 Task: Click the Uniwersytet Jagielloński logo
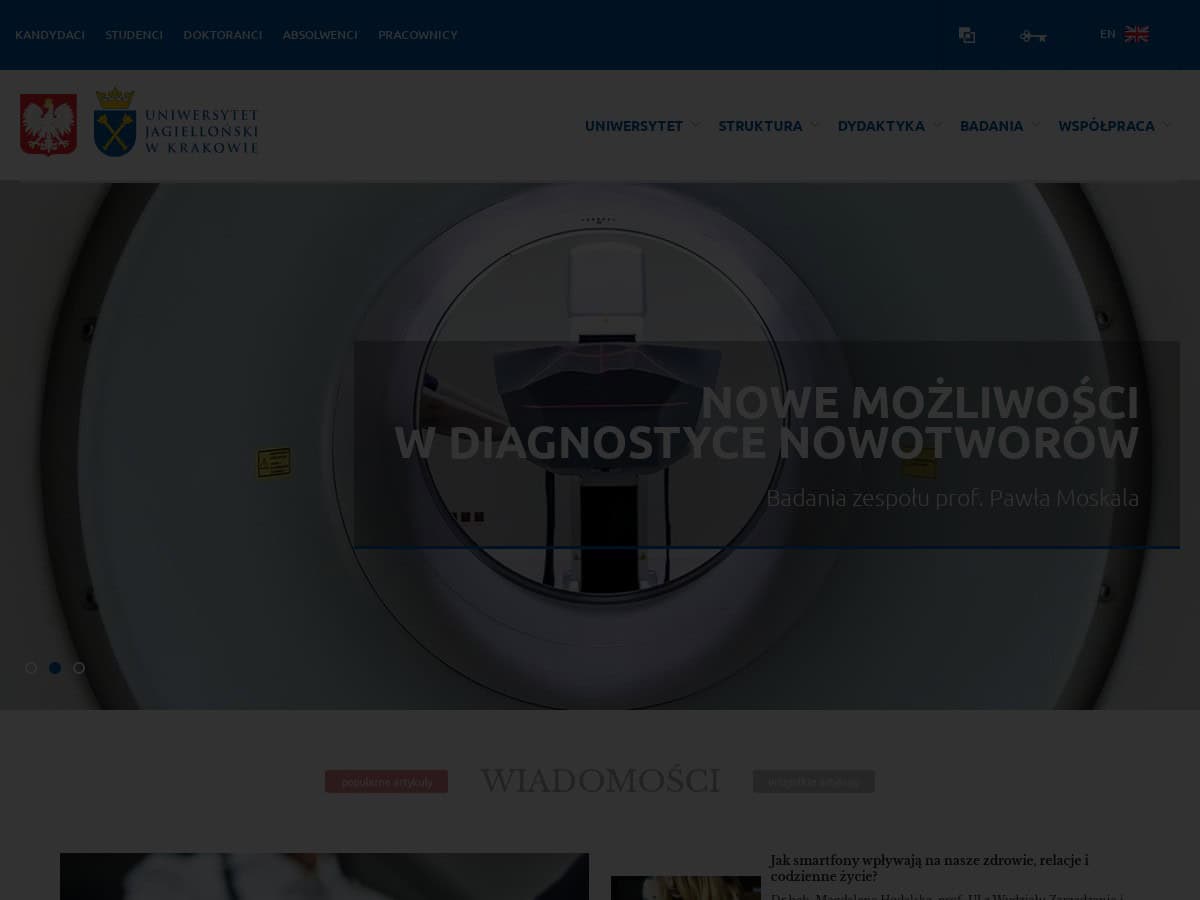pos(176,122)
